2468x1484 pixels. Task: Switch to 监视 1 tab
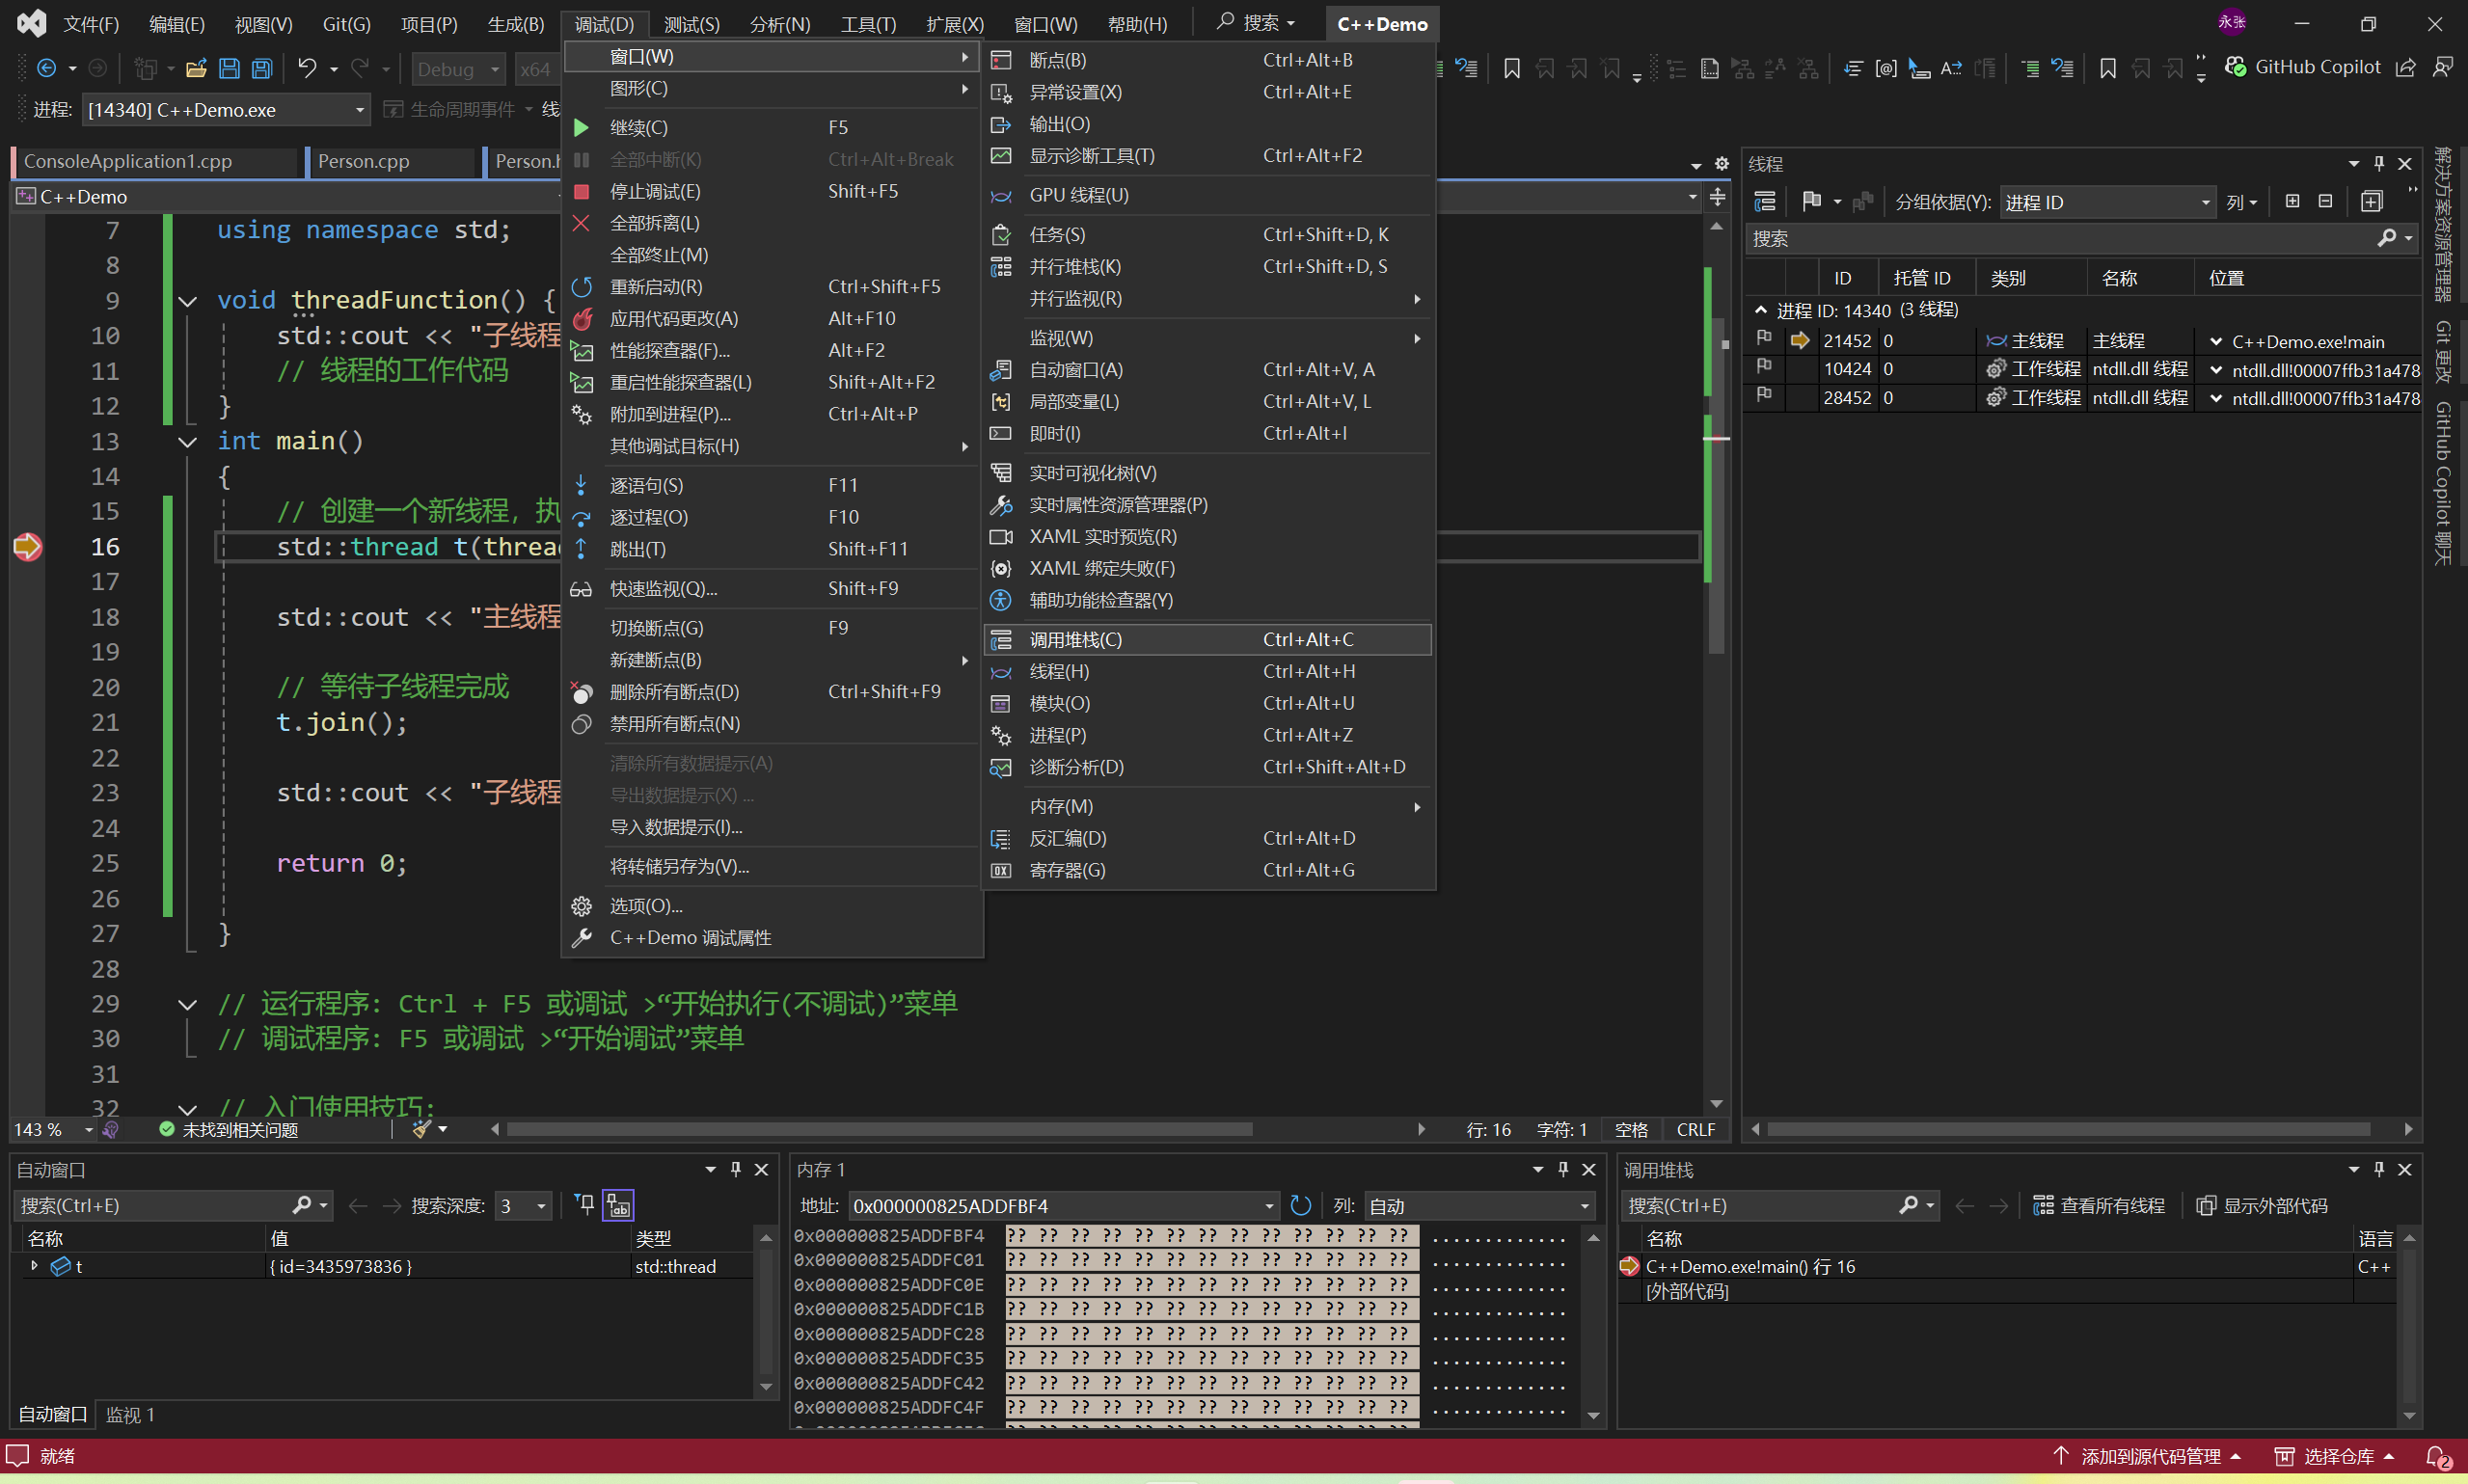pos(130,1415)
